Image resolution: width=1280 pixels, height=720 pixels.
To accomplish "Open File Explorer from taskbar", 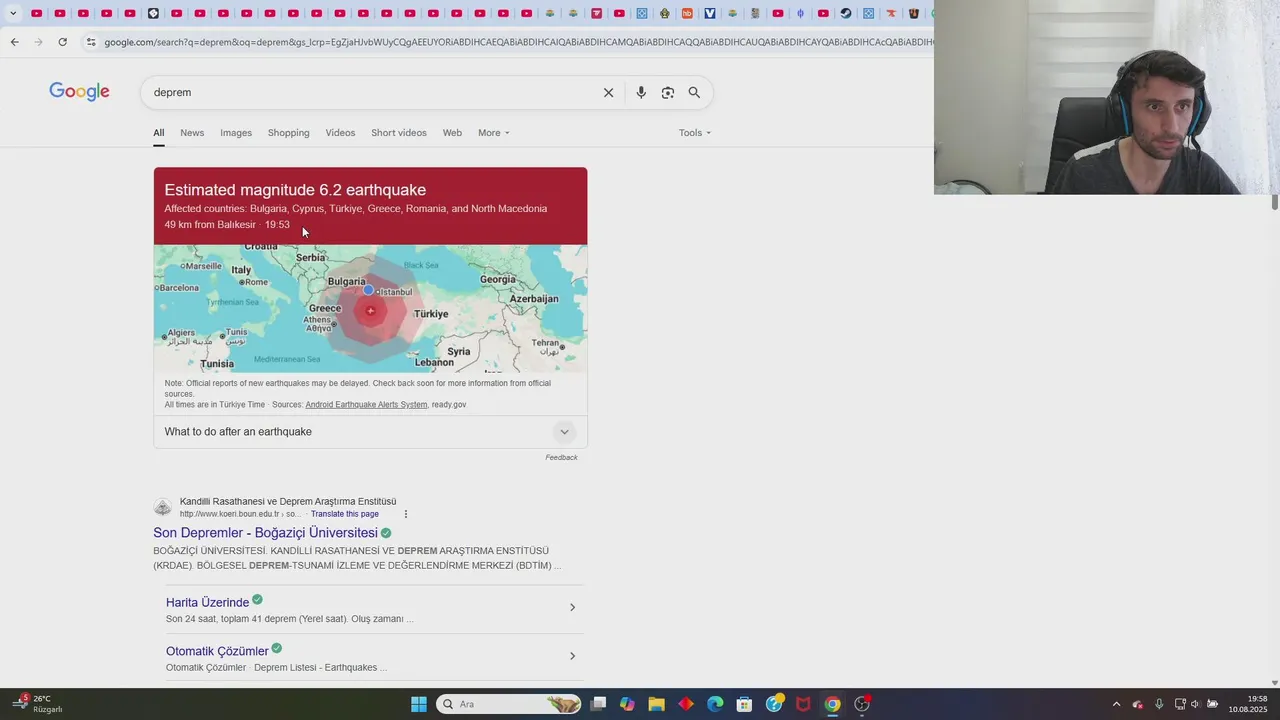I will point(657,704).
